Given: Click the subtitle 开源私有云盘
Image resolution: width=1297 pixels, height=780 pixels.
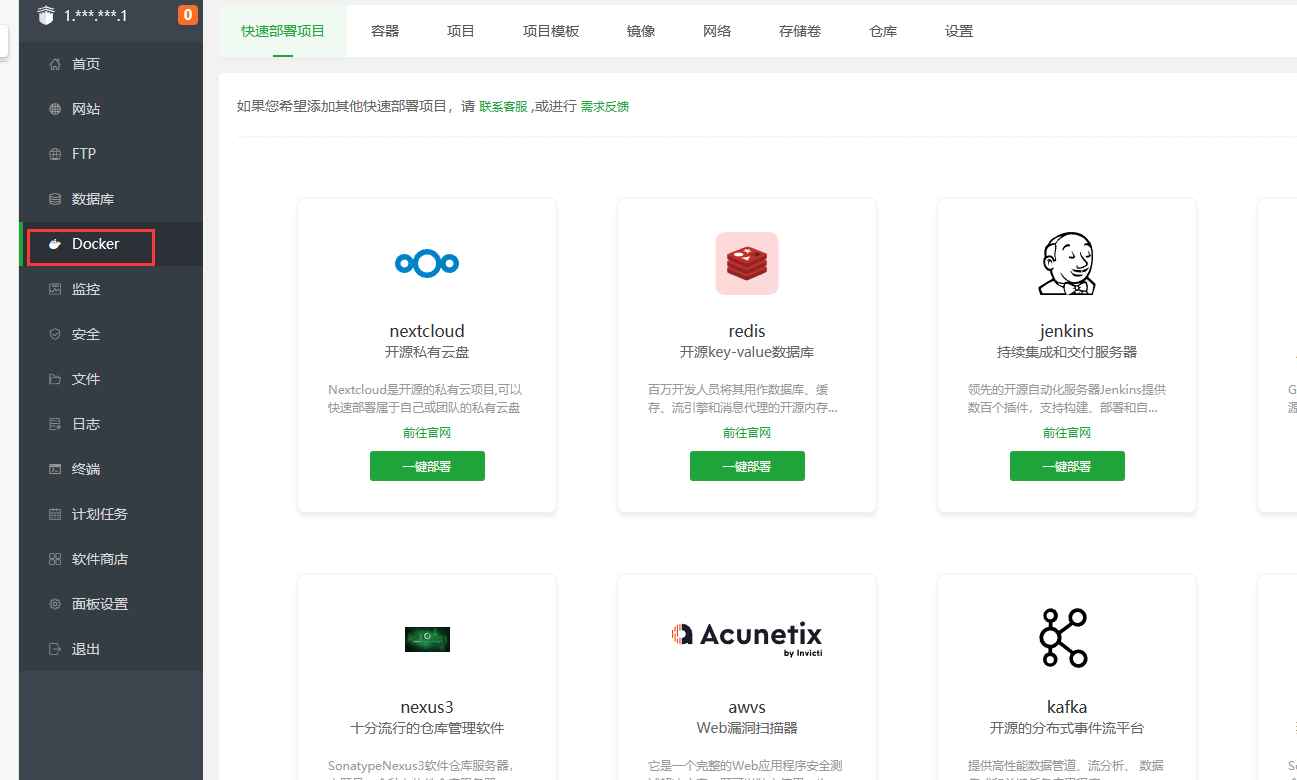Looking at the screenshot, I should click(427, 352).
